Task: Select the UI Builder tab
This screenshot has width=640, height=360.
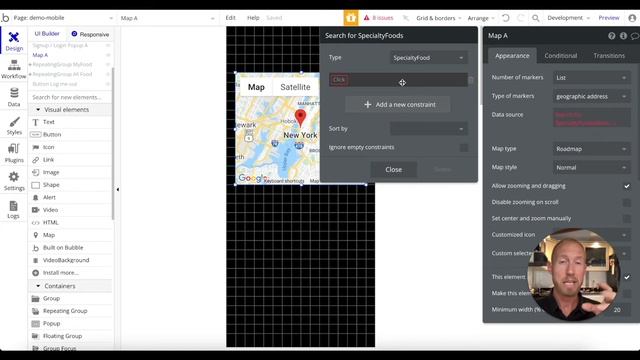Action: coord(47,34)
